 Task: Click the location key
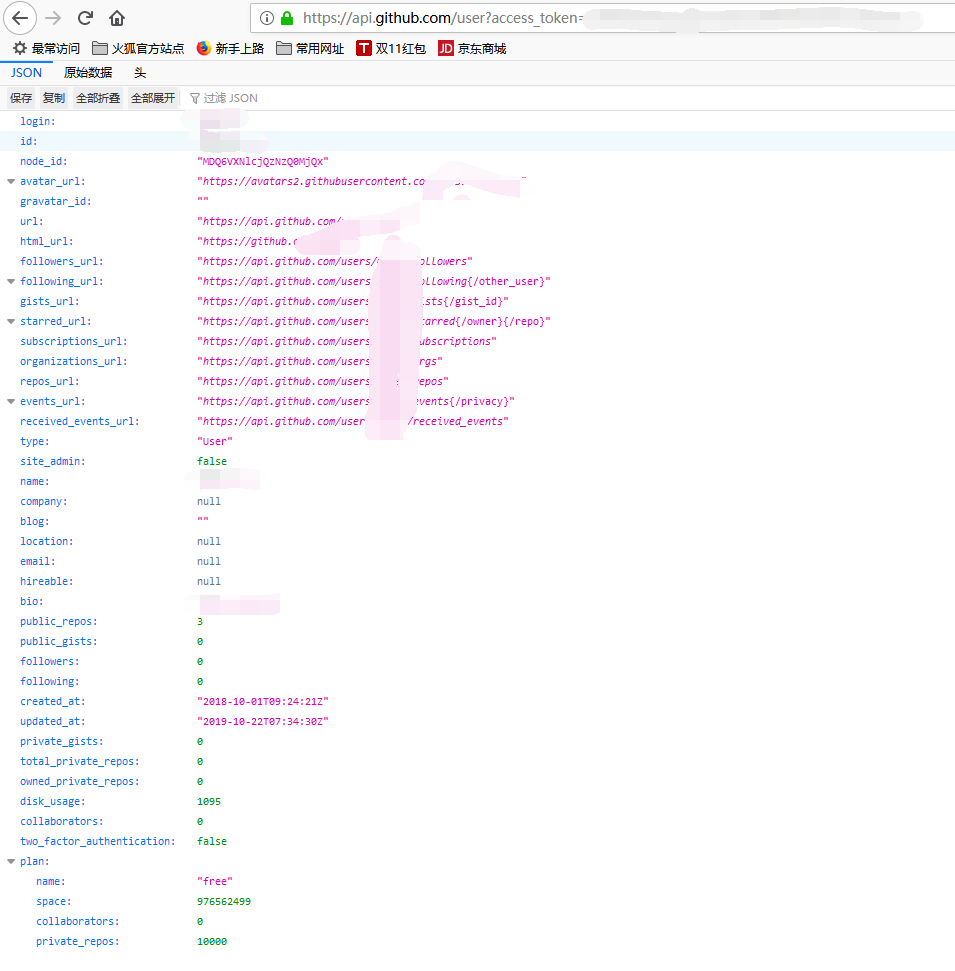(x=46, y=541)
